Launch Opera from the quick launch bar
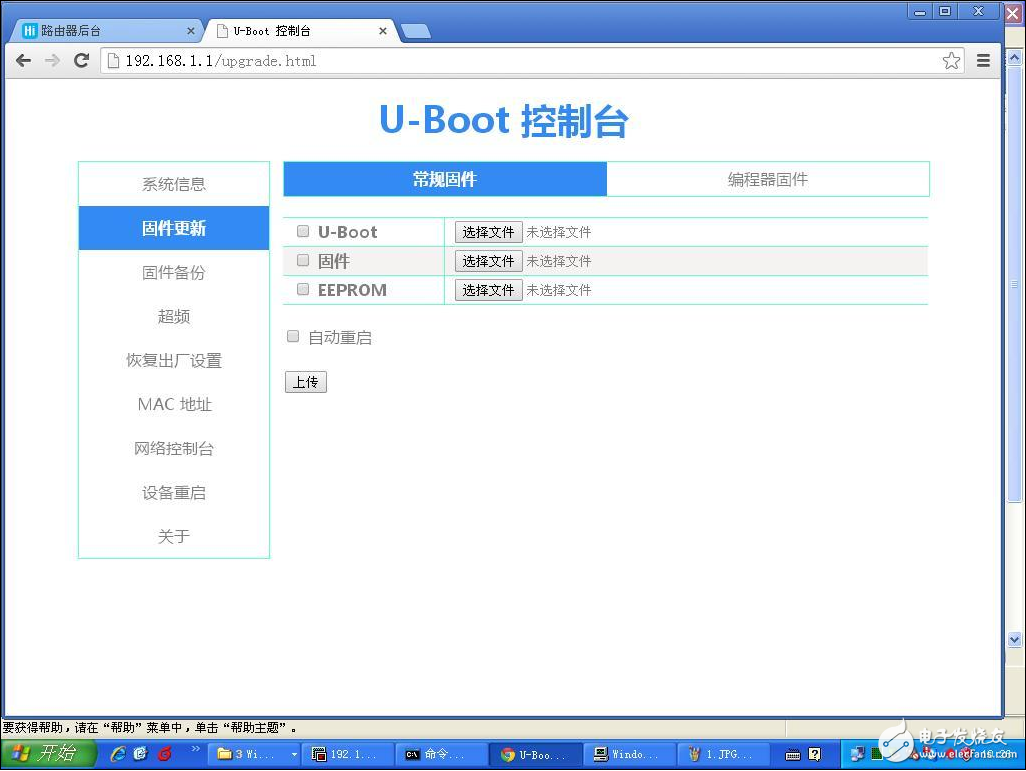1026x771 pixels. [166, 753]
